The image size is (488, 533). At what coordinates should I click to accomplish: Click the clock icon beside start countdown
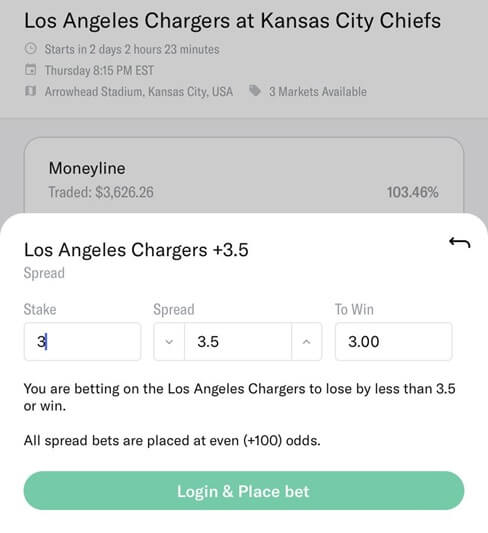pos(31,49)
